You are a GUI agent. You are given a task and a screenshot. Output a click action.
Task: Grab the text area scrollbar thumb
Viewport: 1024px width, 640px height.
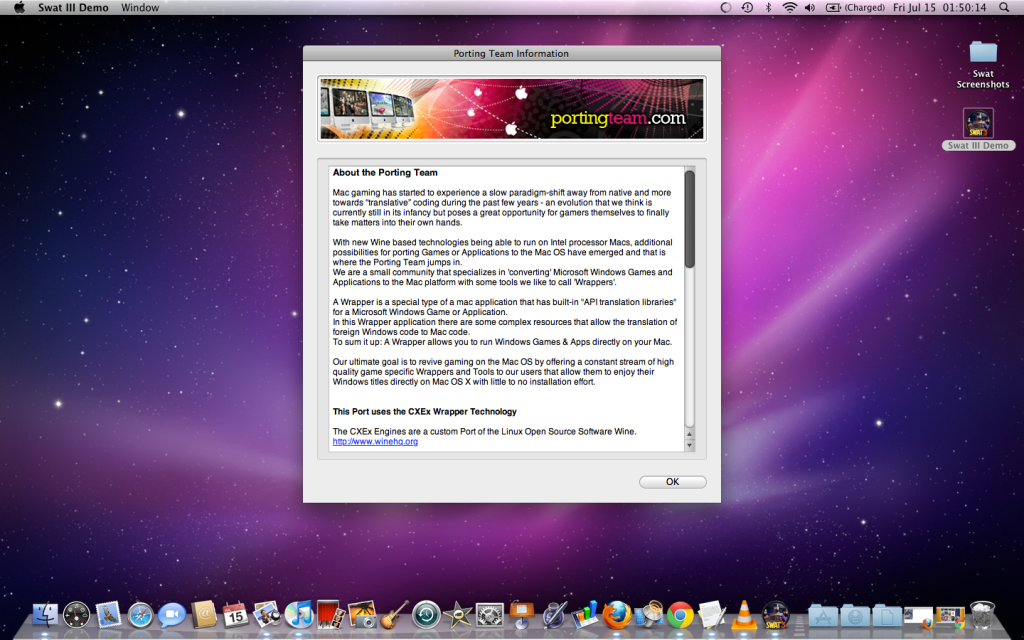coord(689,219)
